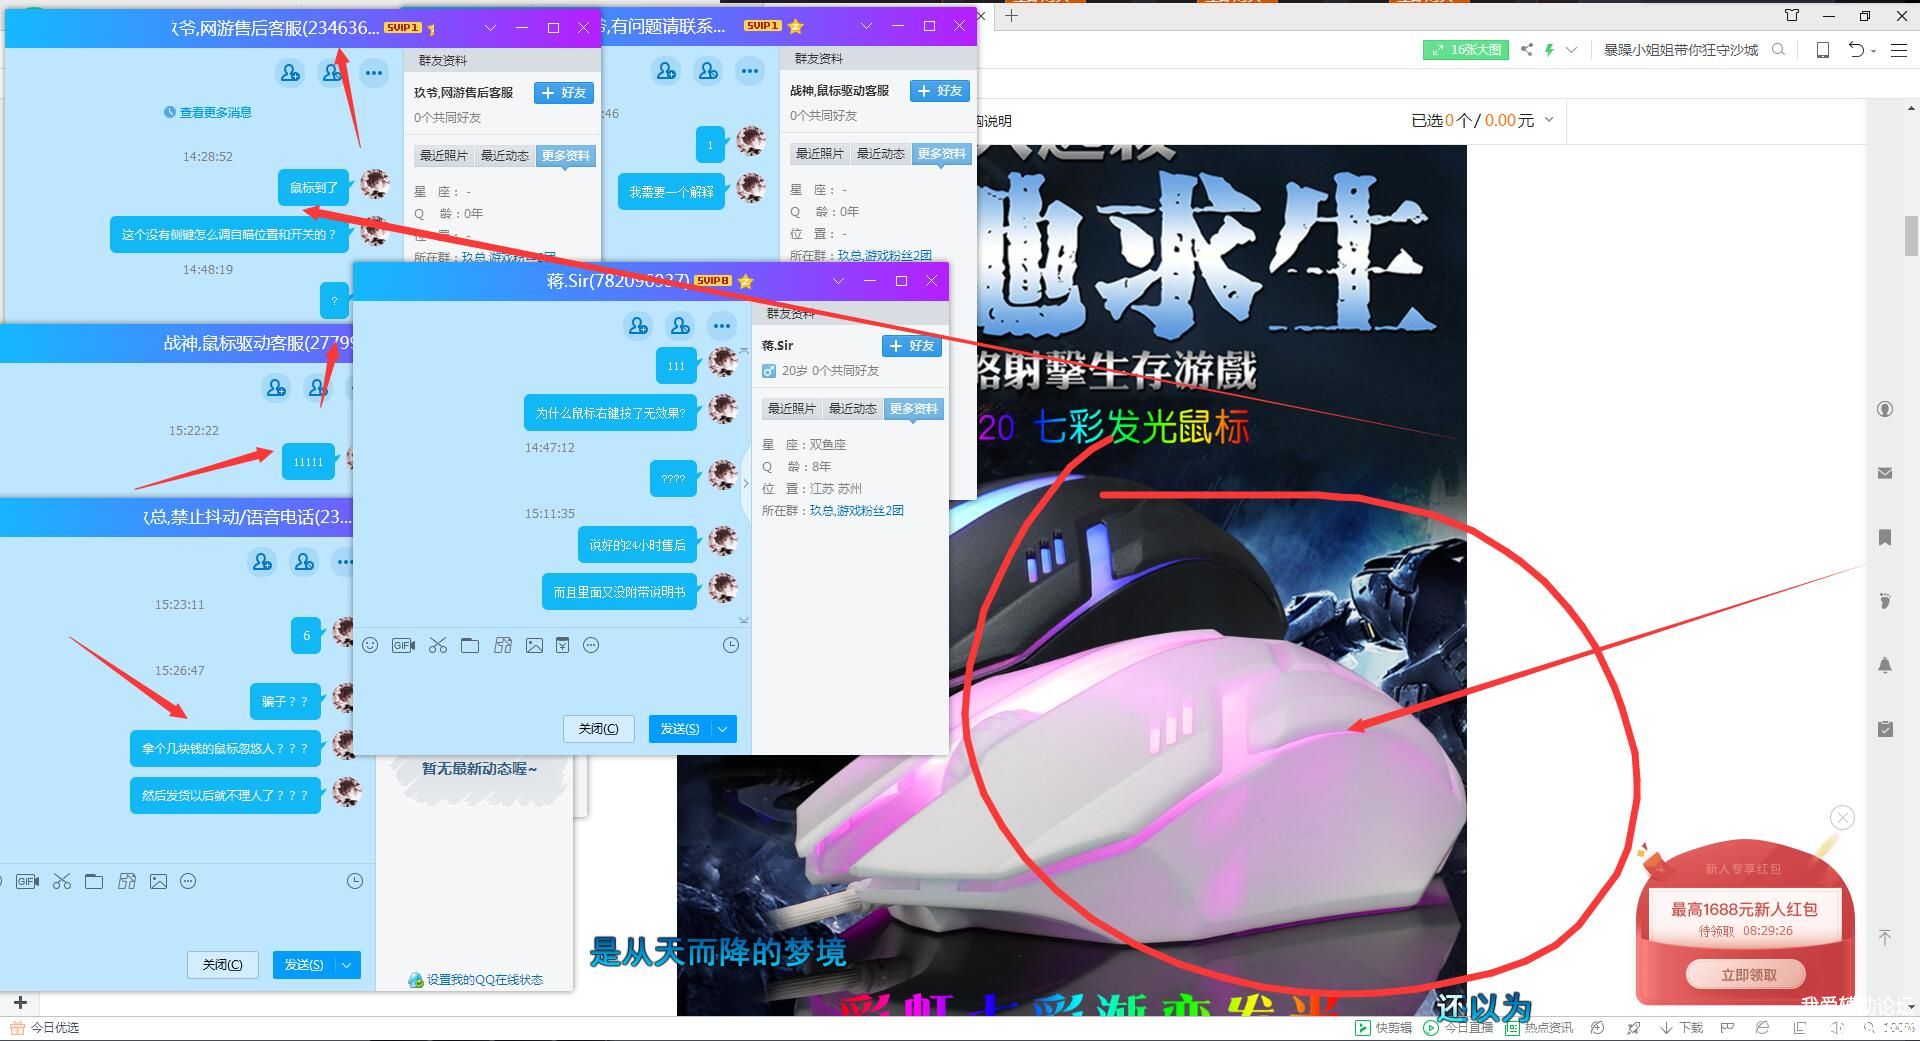Expand the title bar dropdown of 有问题请联系 window
The width and height of the screenshot is (1920, 1041).
click(866, 26)
